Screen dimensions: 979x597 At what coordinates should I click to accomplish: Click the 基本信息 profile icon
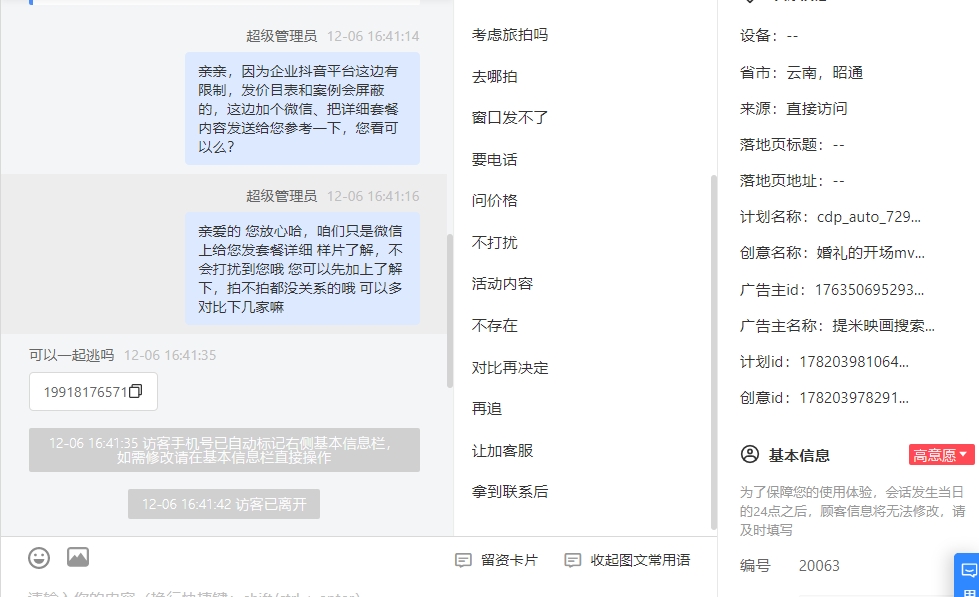click(749, 454)
